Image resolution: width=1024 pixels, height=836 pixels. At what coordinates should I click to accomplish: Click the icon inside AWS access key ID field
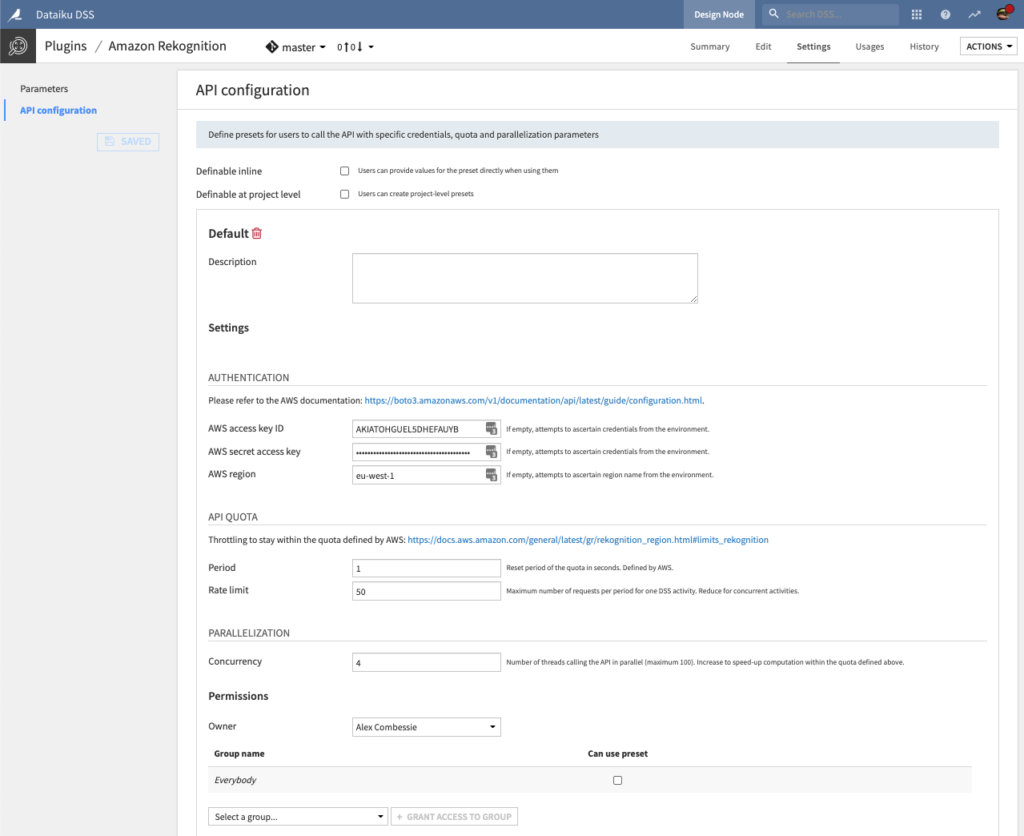coord(491,429)
